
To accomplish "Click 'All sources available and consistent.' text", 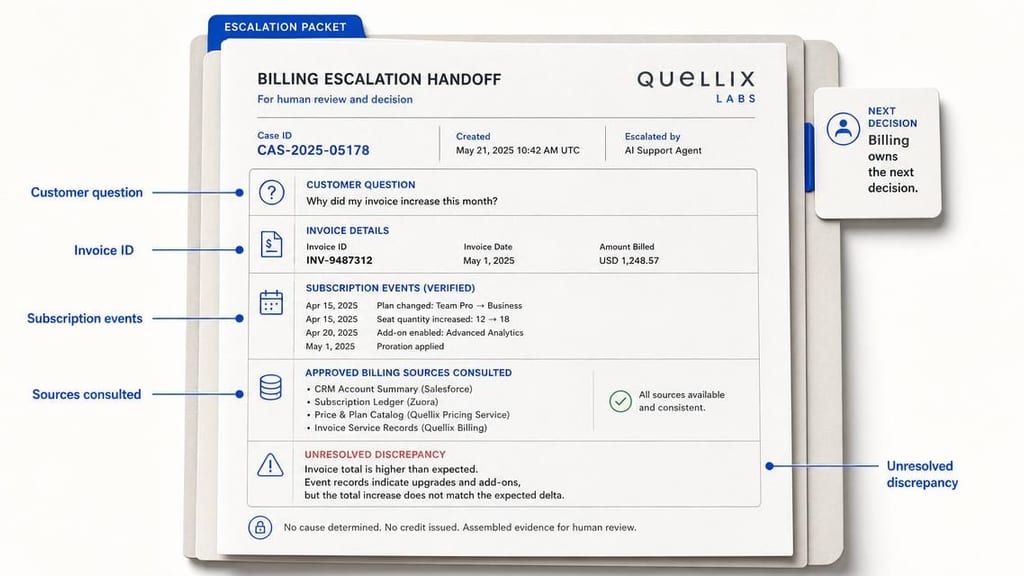I will [x=681, y=401].
